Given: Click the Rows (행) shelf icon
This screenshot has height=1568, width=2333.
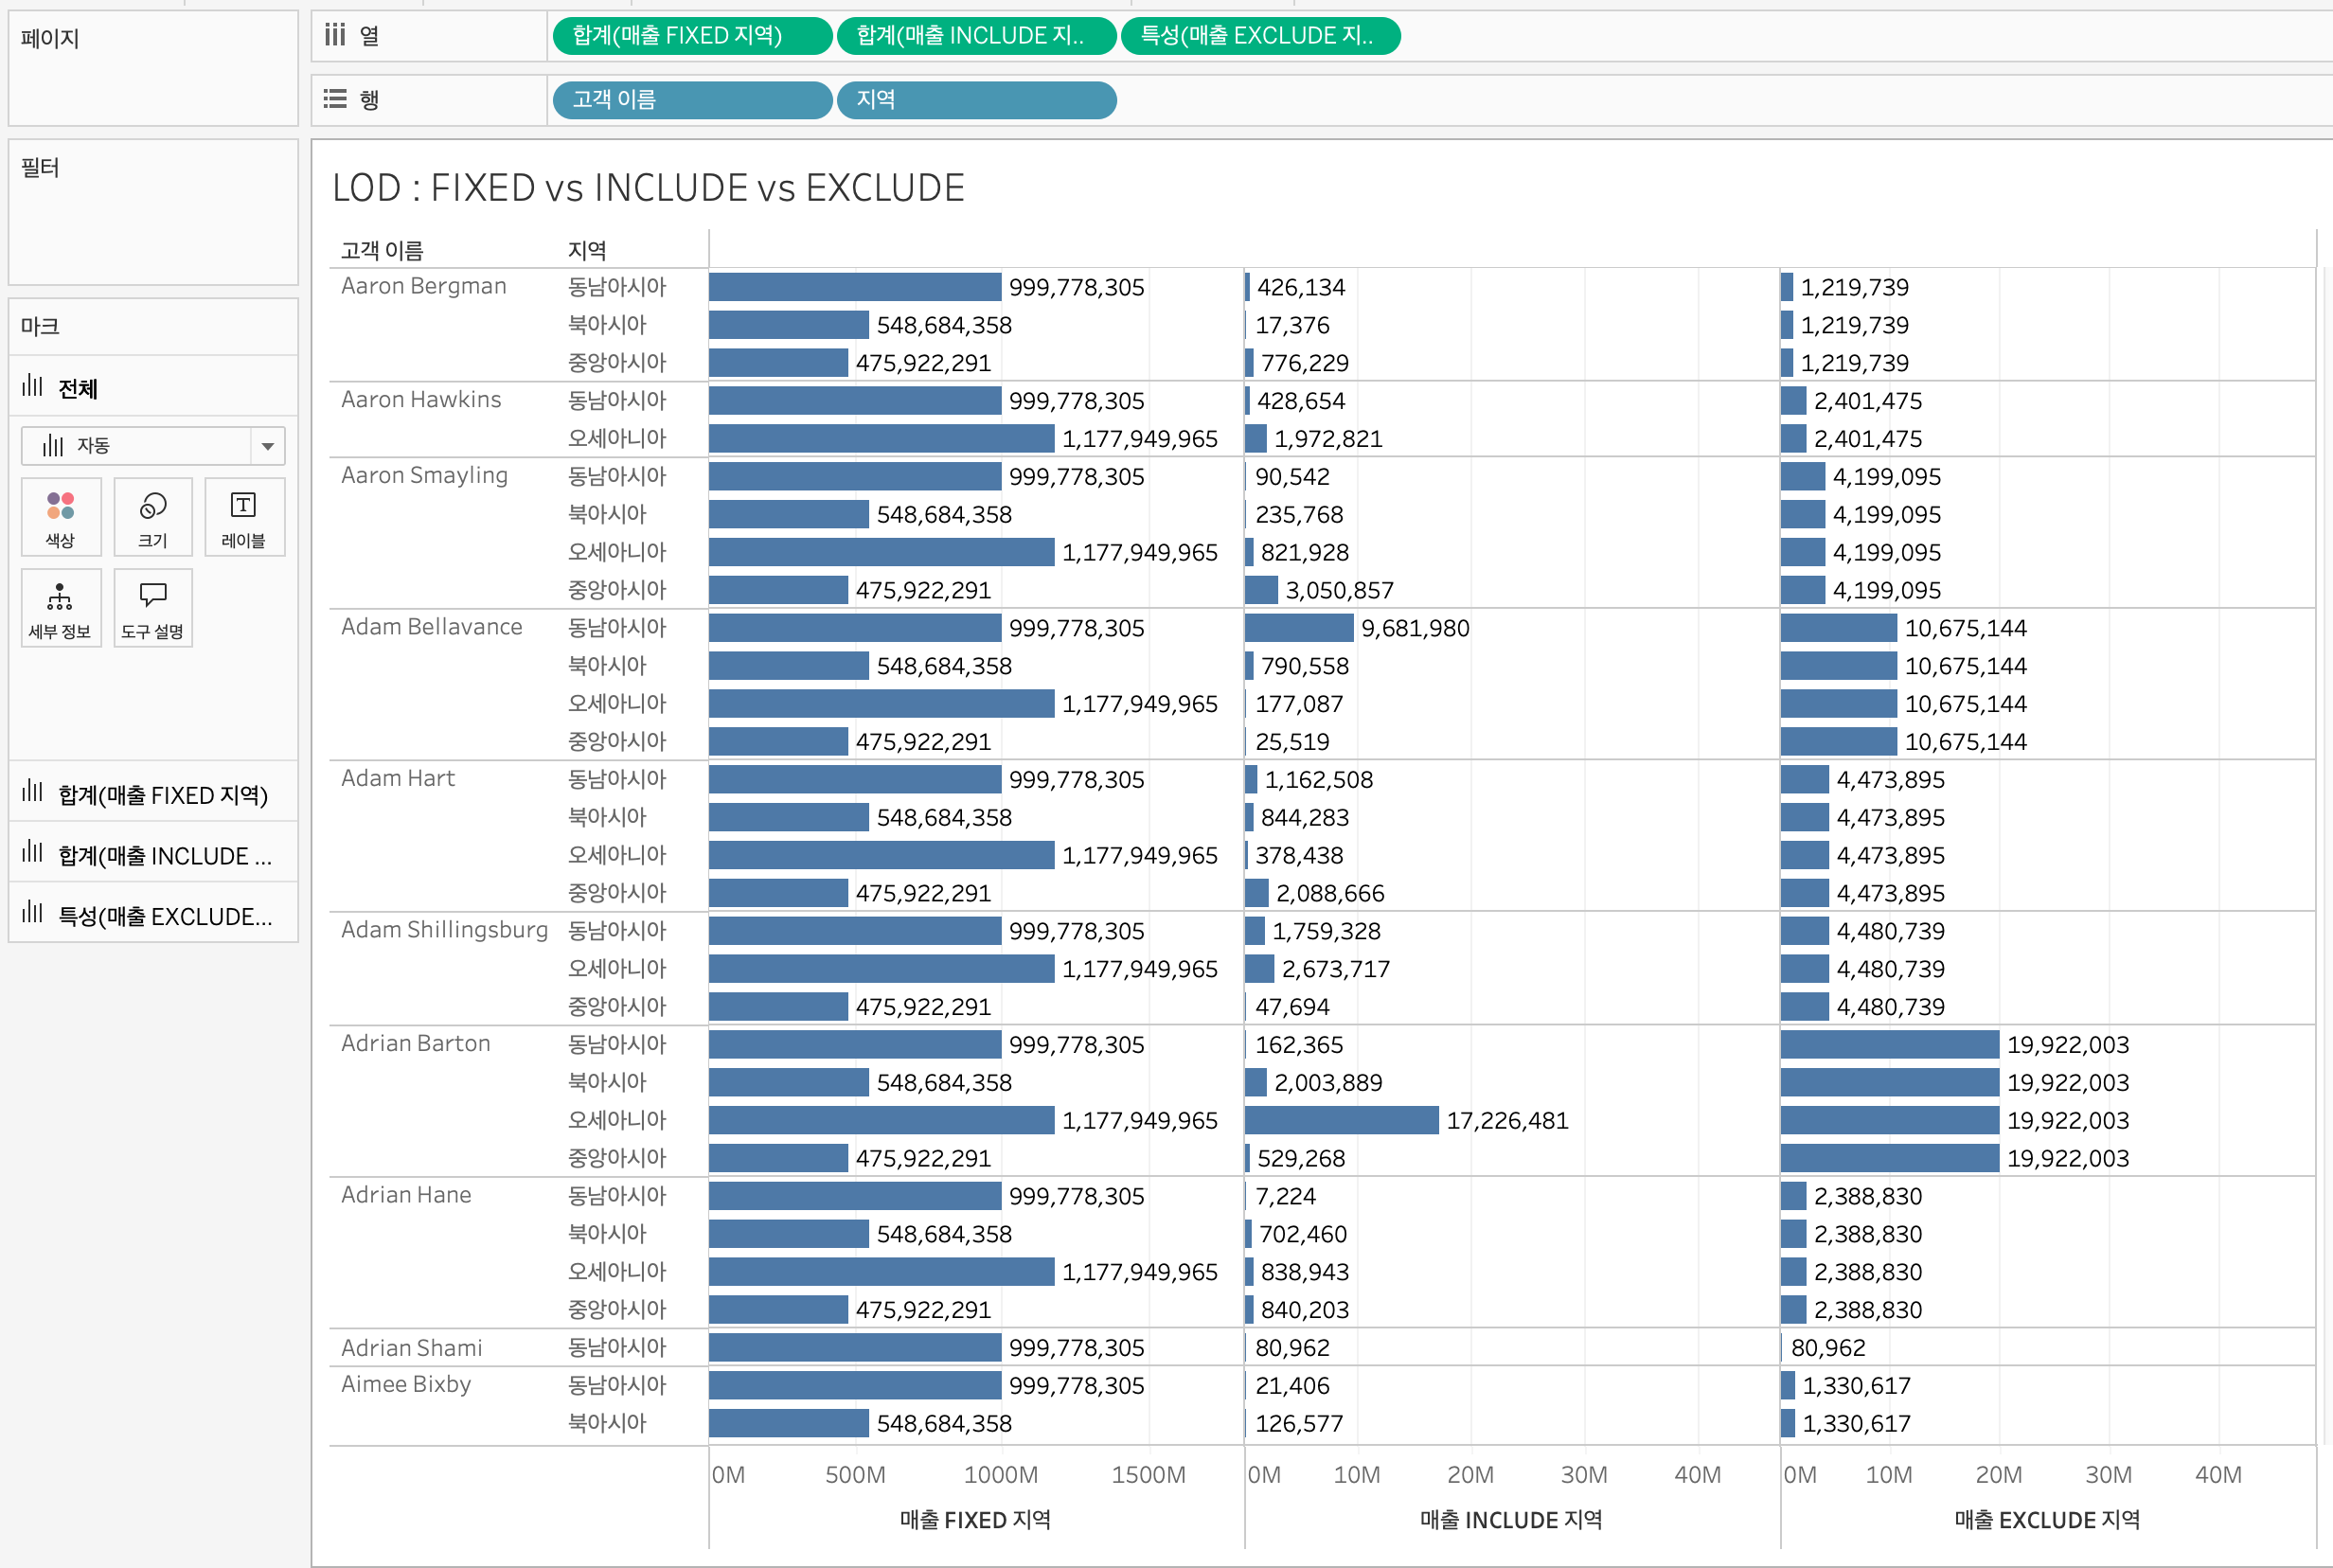Looking at the screenshot, I should [335, 99].
